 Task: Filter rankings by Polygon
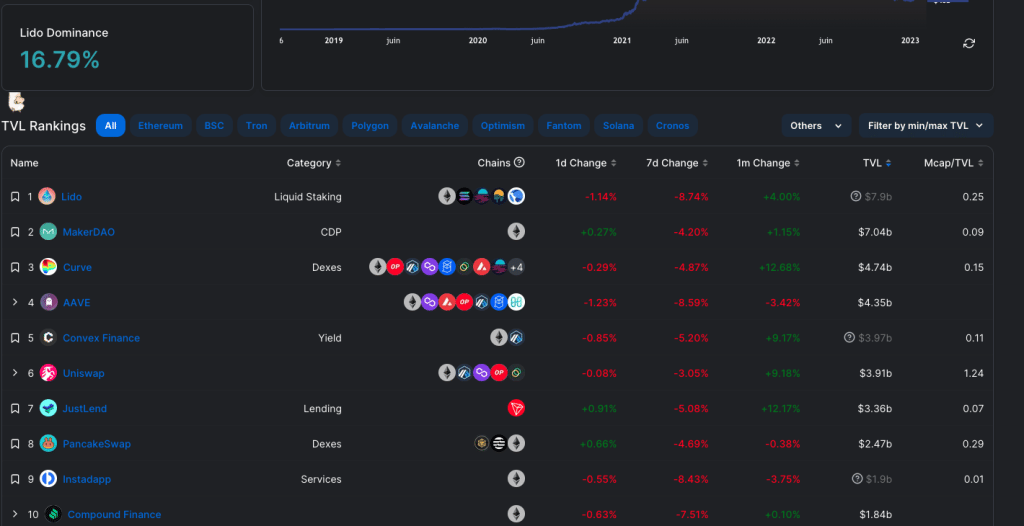(370, 125)
